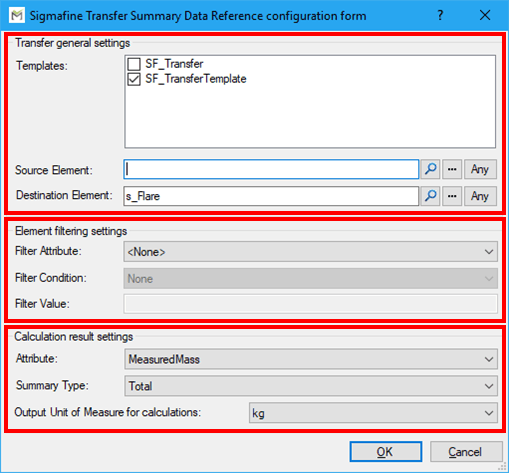
Task: Click the Source Element ellipsis browse button
Action: click(452, 169)
